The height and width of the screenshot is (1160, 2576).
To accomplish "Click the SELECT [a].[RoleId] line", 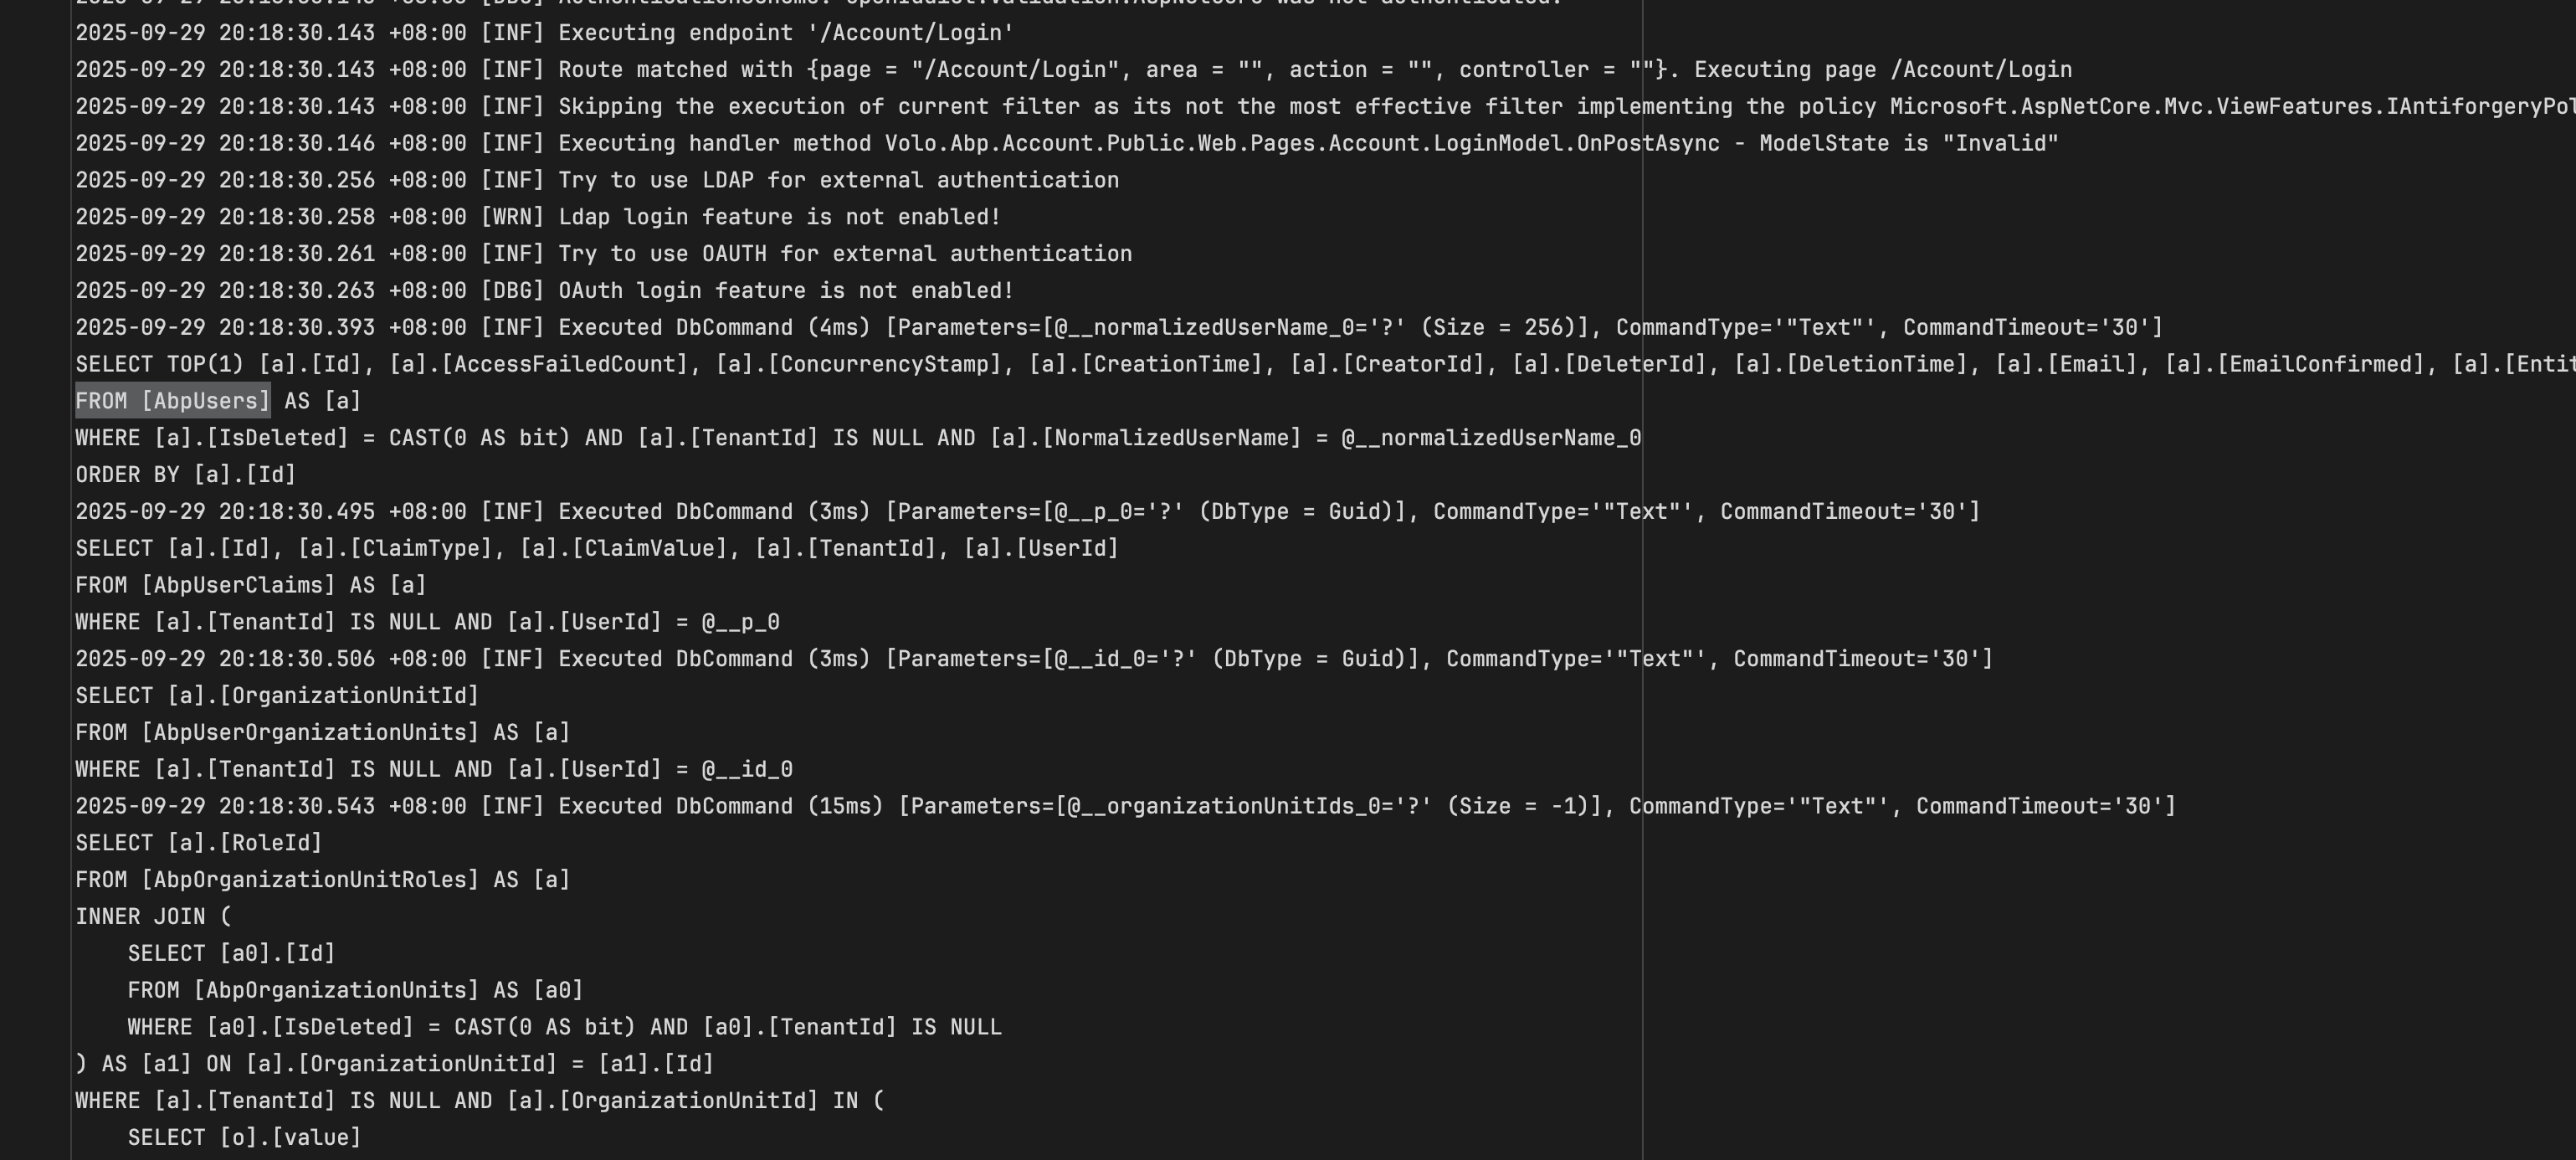I will pos(199,843).
